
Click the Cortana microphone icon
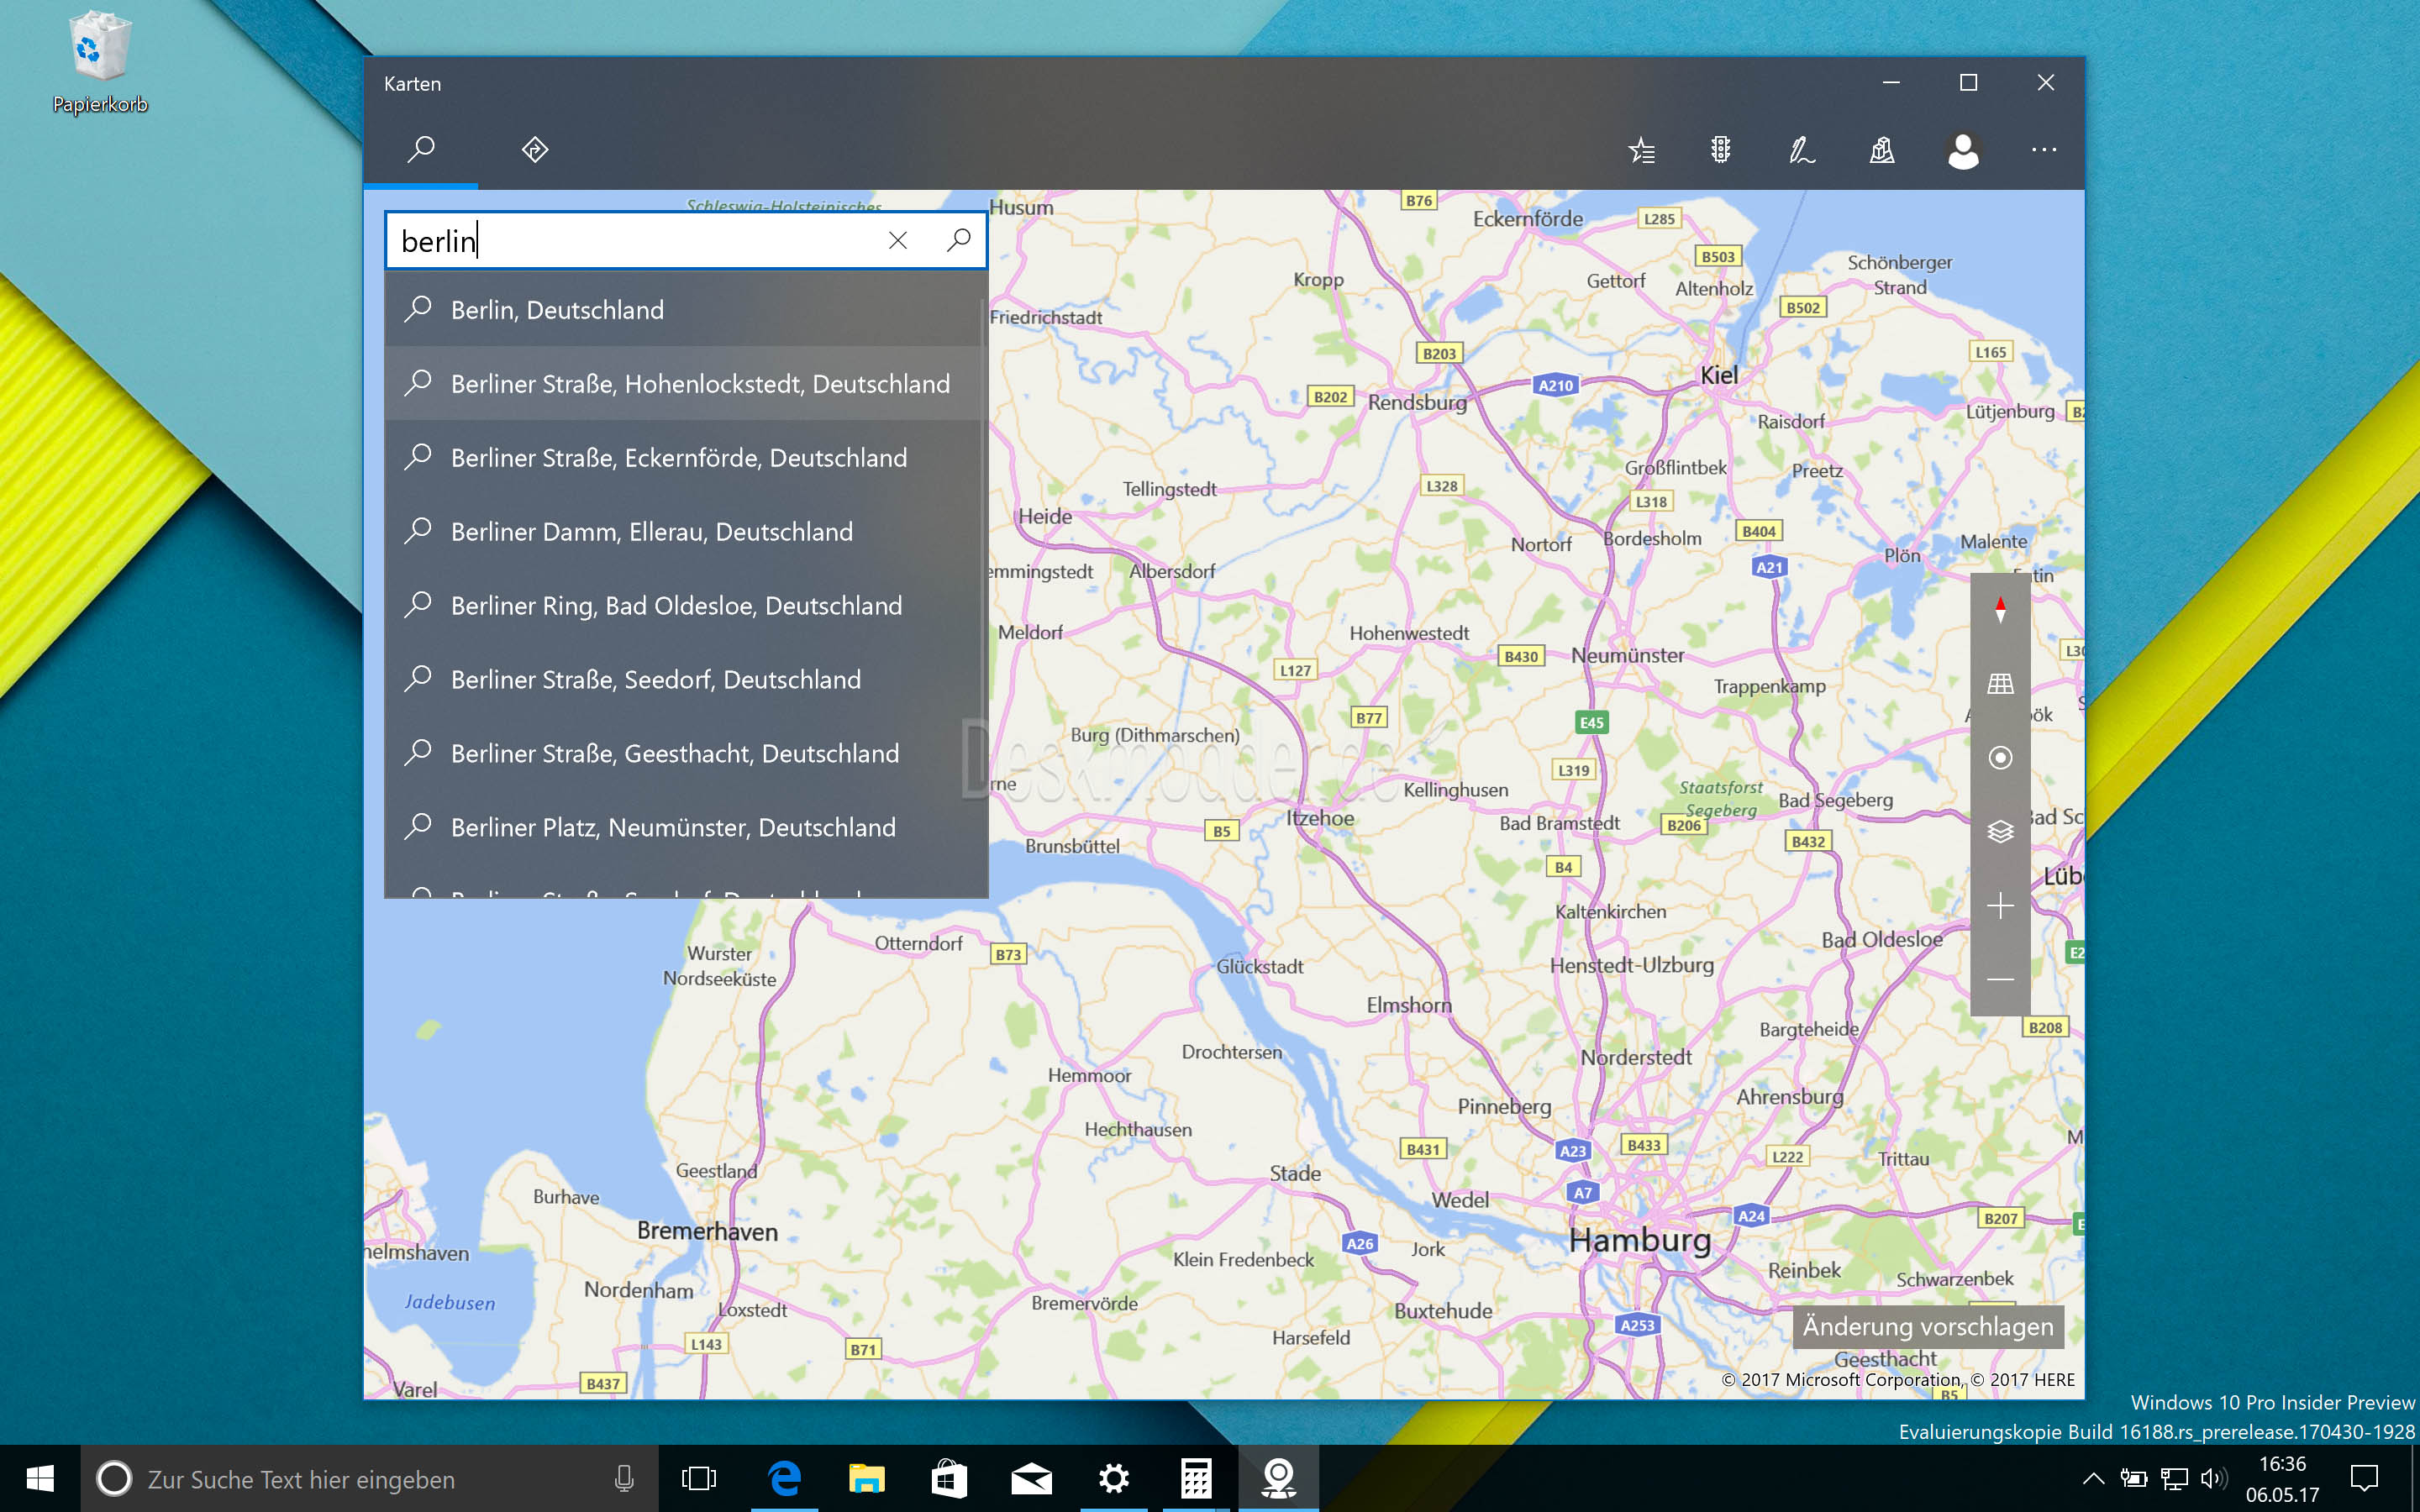[624, 1478]
